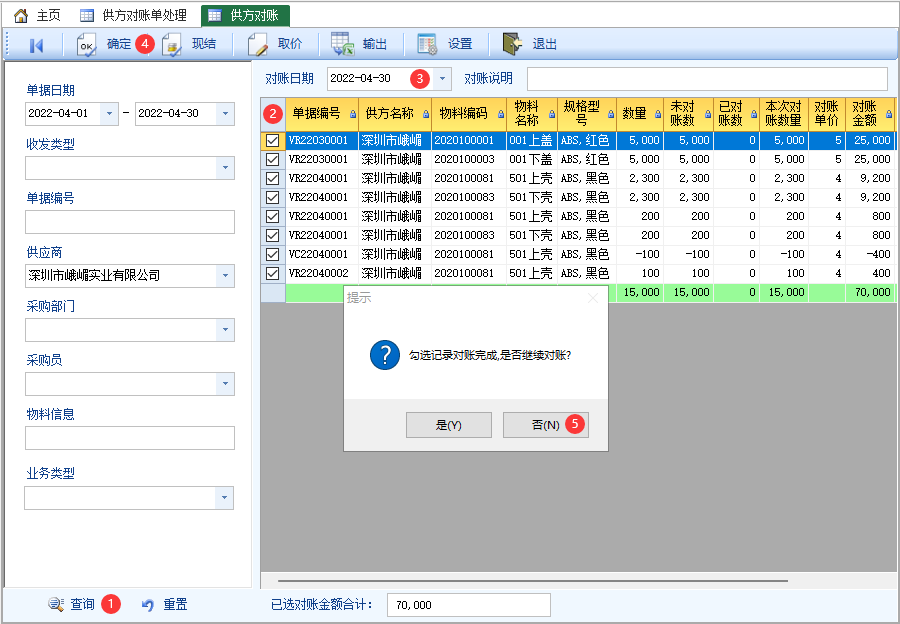Click 否(N) in the dialog
Viewport: 900px width, 624px height.
pyautogui.click(x=546, y=425)
